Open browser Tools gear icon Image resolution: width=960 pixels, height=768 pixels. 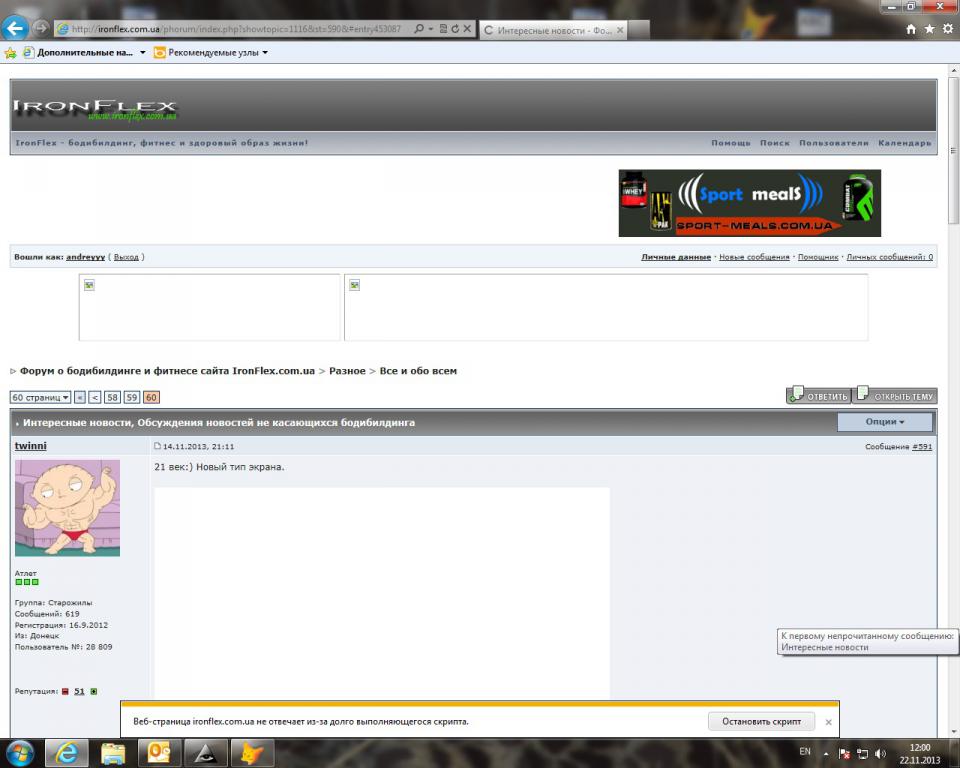[945, 29]
